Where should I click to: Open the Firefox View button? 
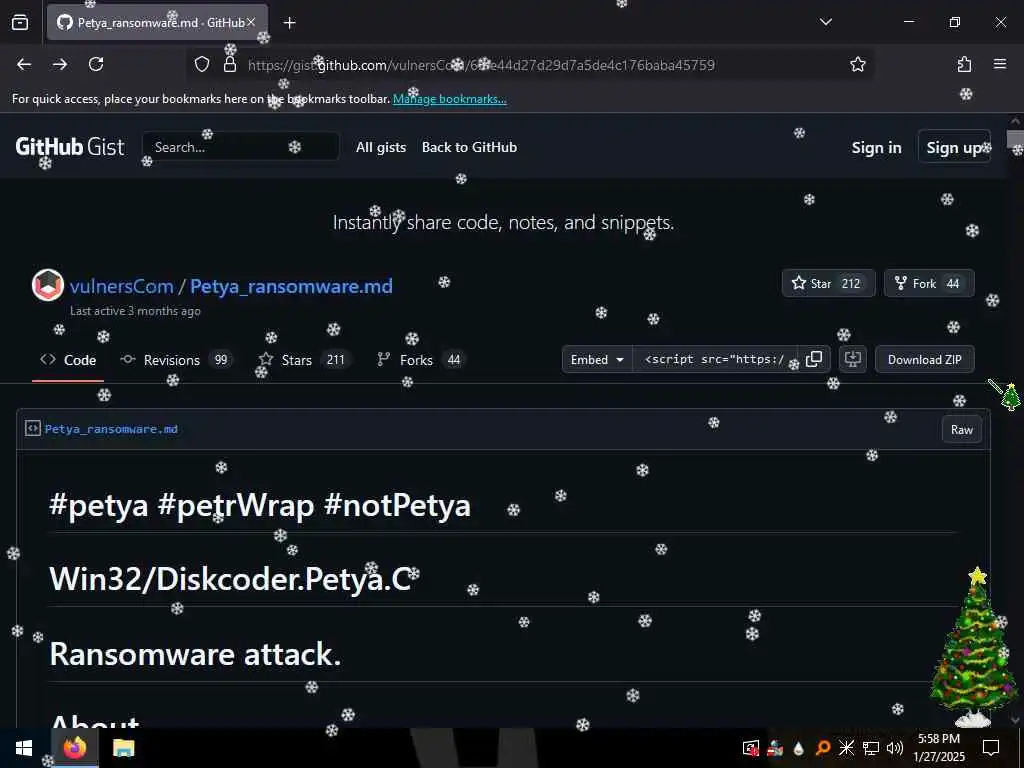tap(20, 22)
